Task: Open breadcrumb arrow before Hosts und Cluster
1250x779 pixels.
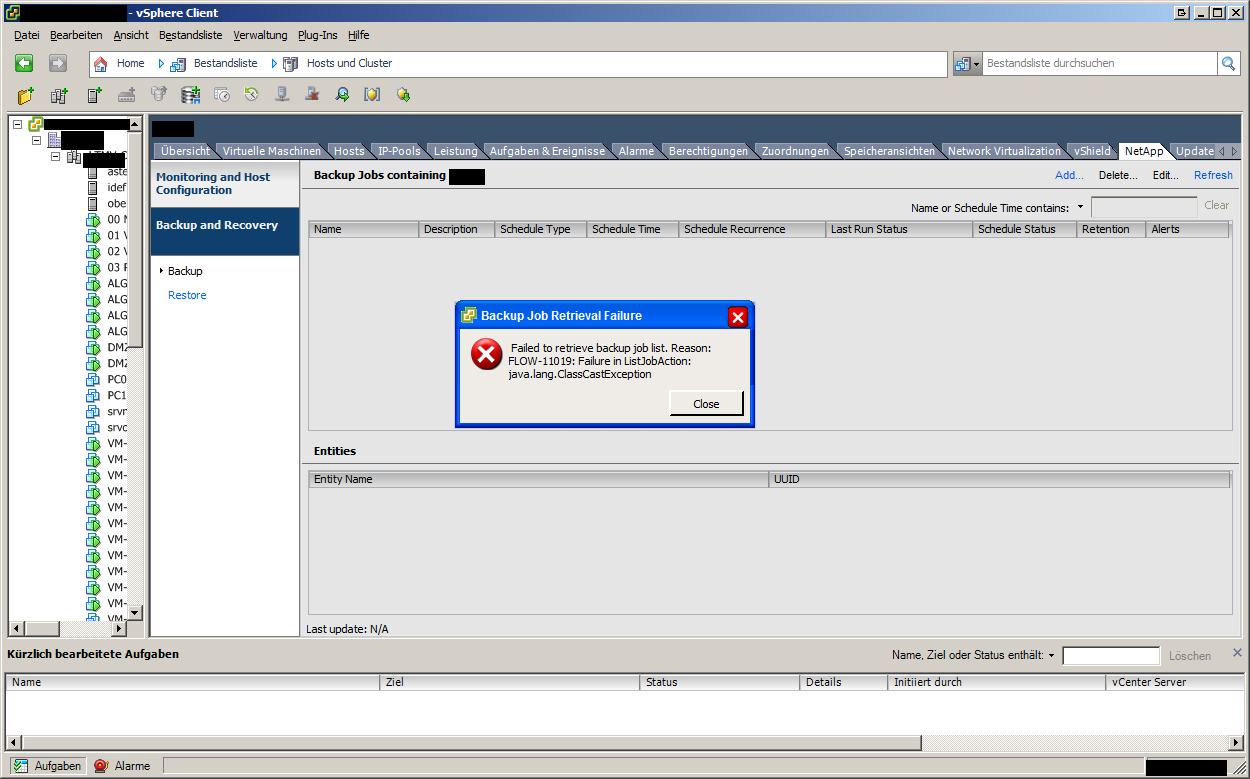Action: click(274, 63)
